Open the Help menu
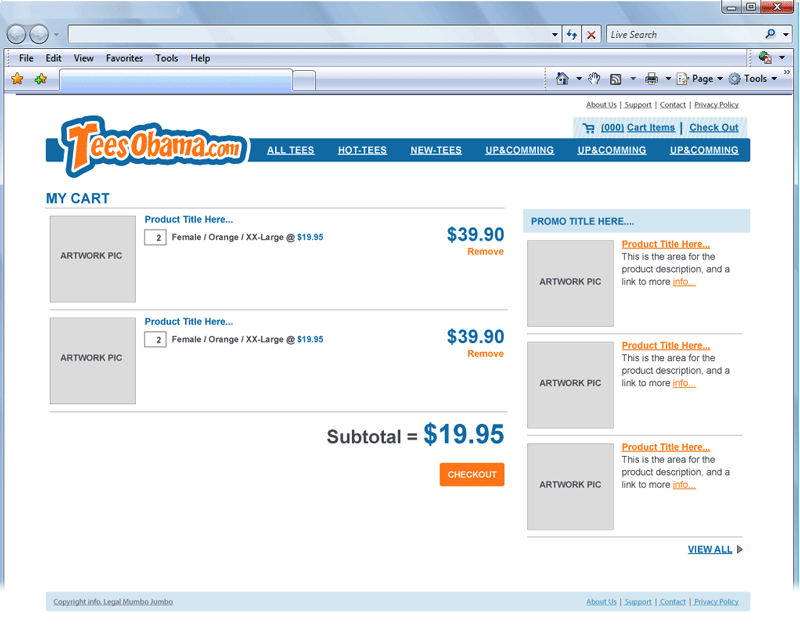 click(200, 58)
